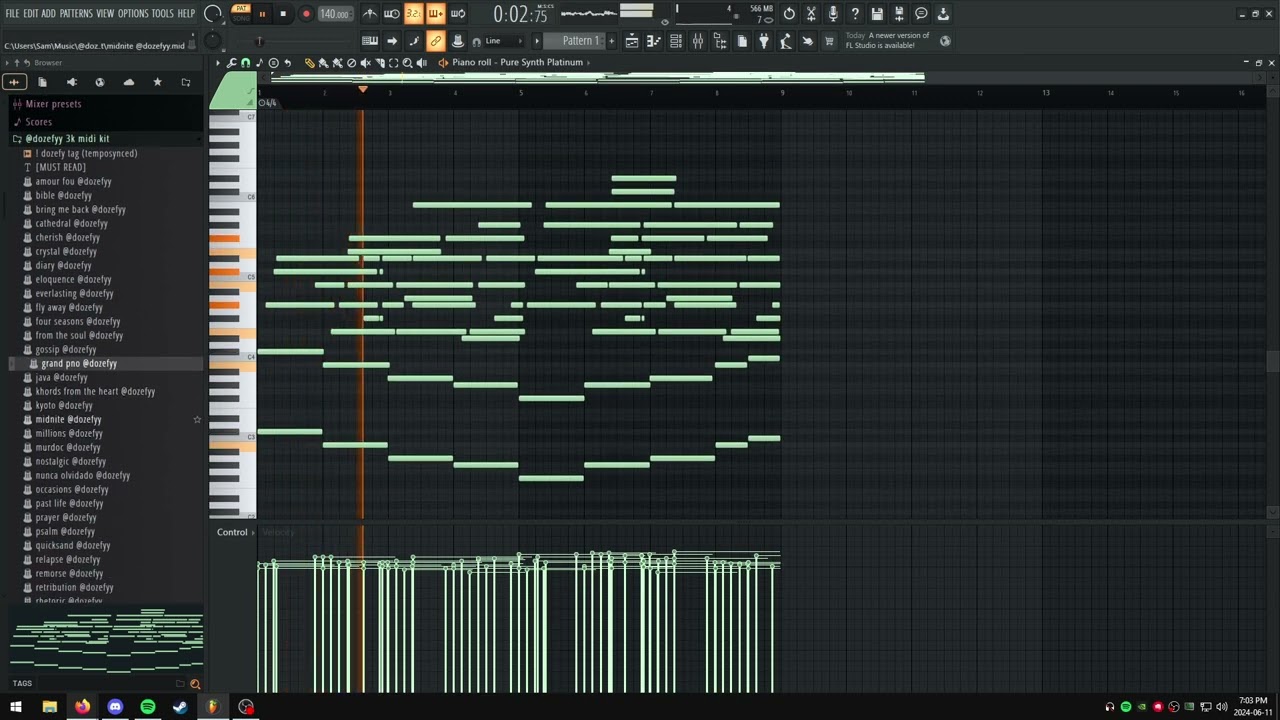The width and height of the screenshot is (1280, 720).
Task: Toggle blend recording overdub
Action: 435,14
